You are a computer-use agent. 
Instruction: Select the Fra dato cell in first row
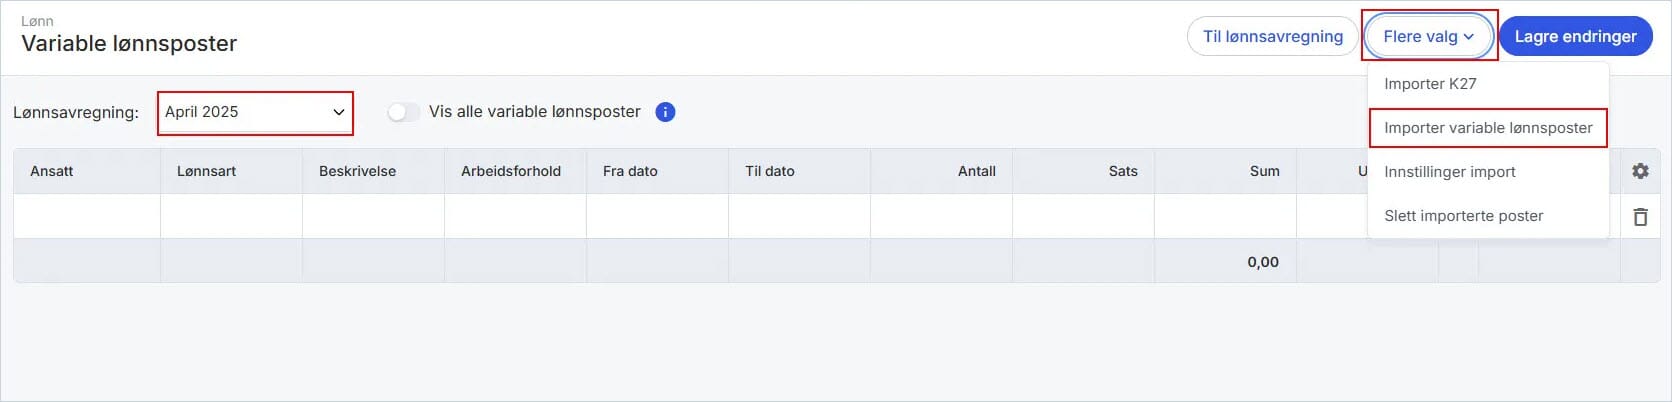[657, 216]
